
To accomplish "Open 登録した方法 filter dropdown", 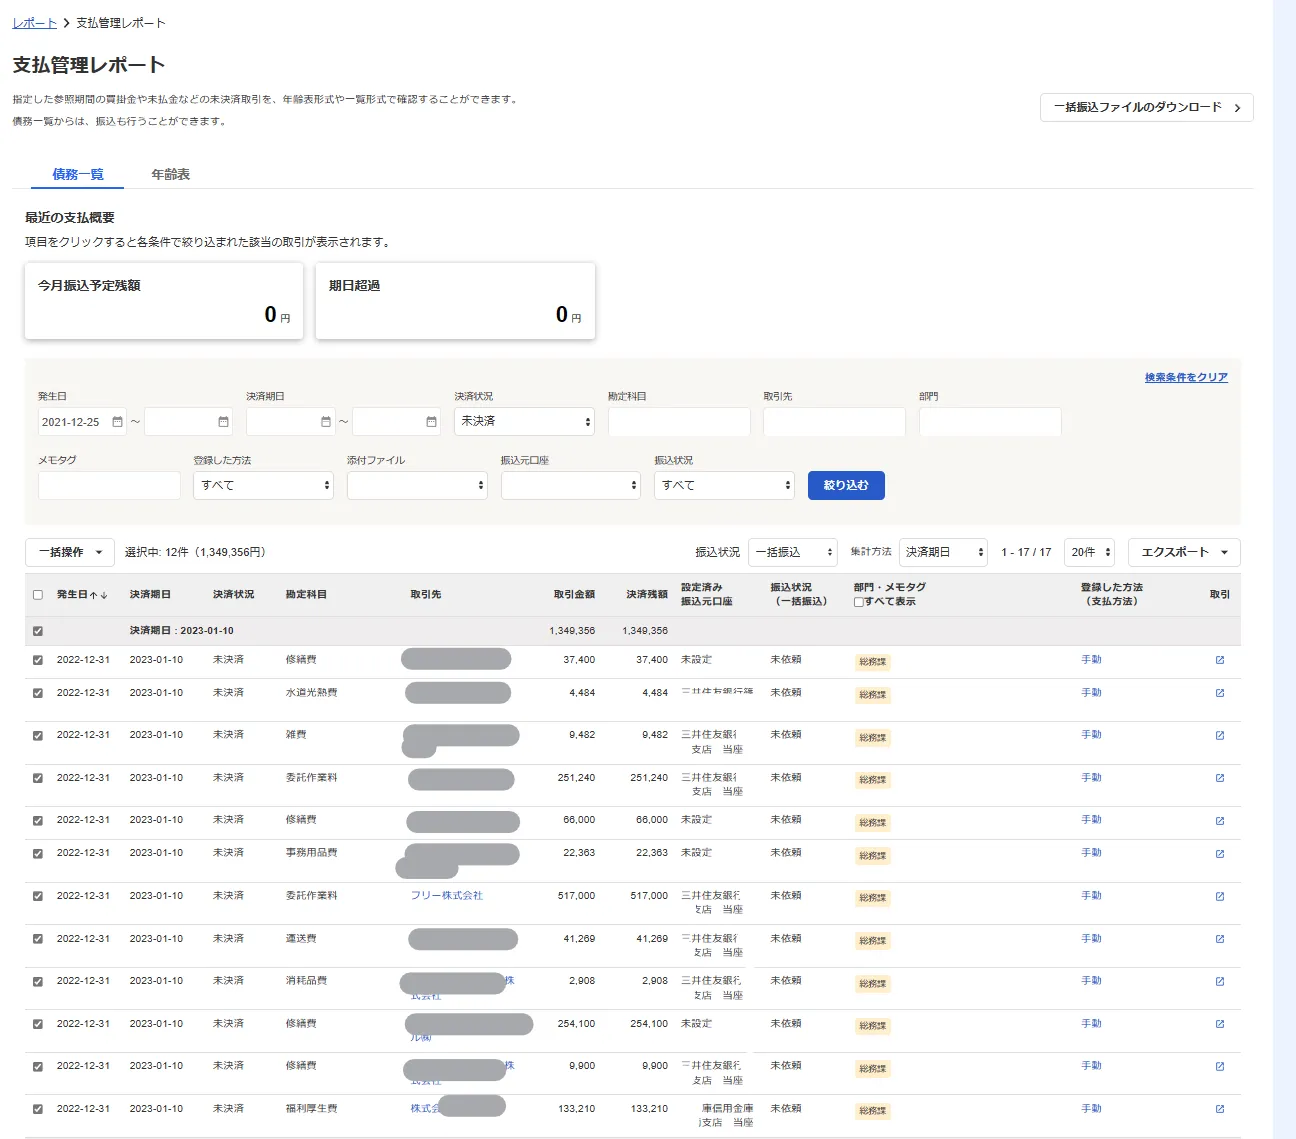I will (263, 485).
